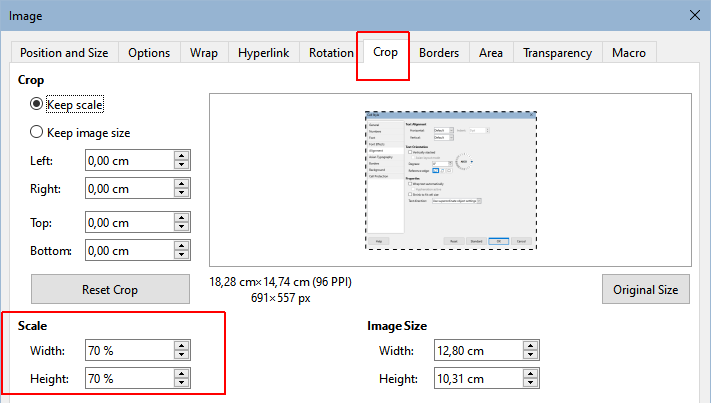Open the Hyperlink tab

pos(264,53)
